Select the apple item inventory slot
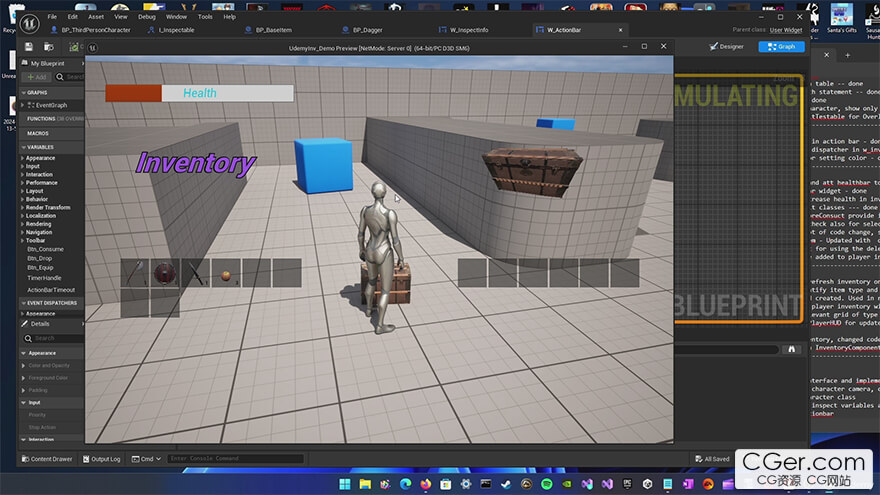Viewport: 880px width, 495px height. 226,273
